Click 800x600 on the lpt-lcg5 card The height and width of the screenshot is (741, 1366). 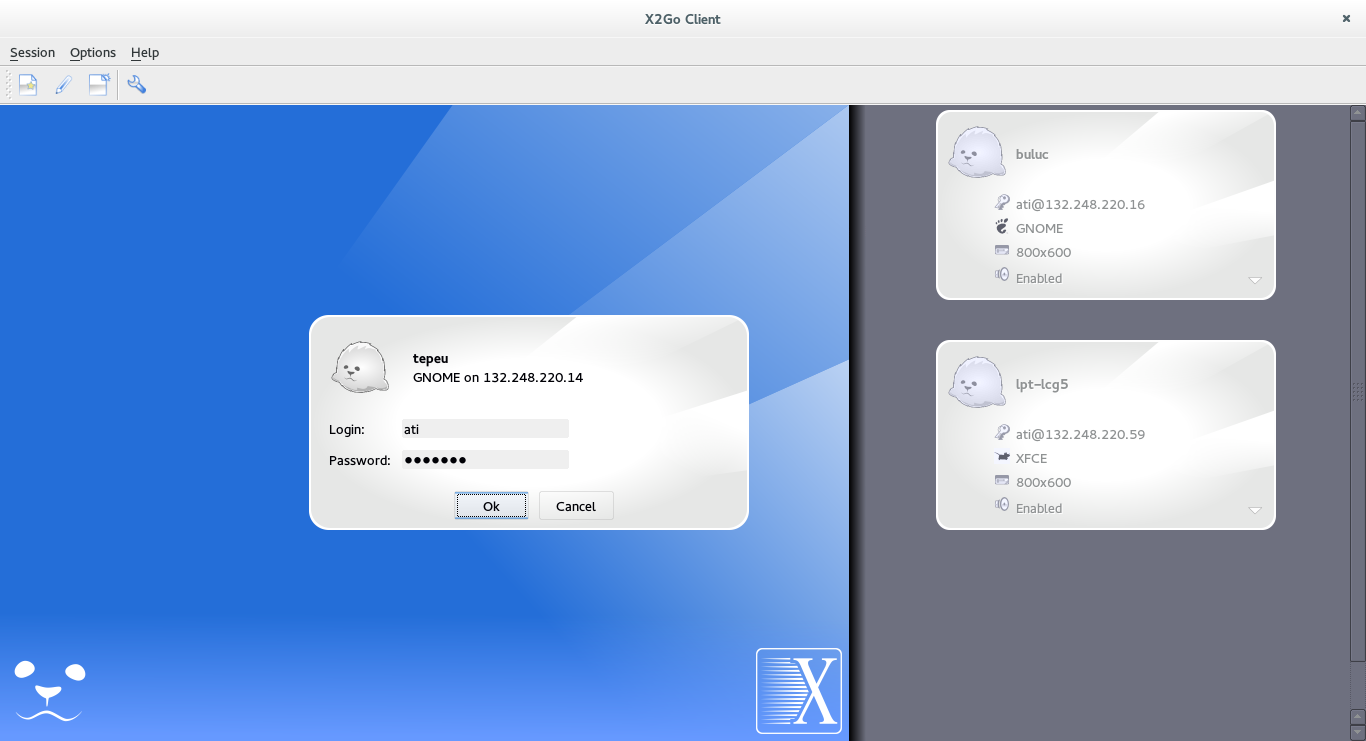pyautogui.click(x=1043, y=482)
